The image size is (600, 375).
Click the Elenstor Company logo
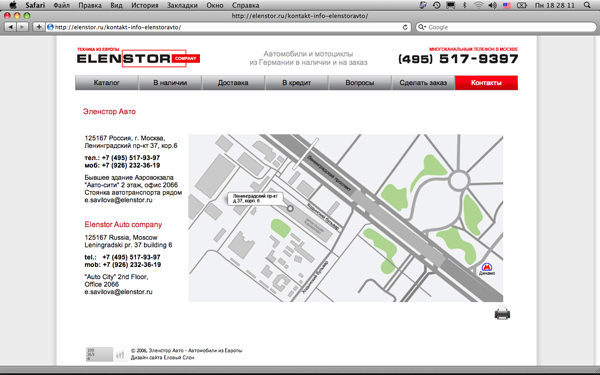pyautogui.click(x=138, y=58)
